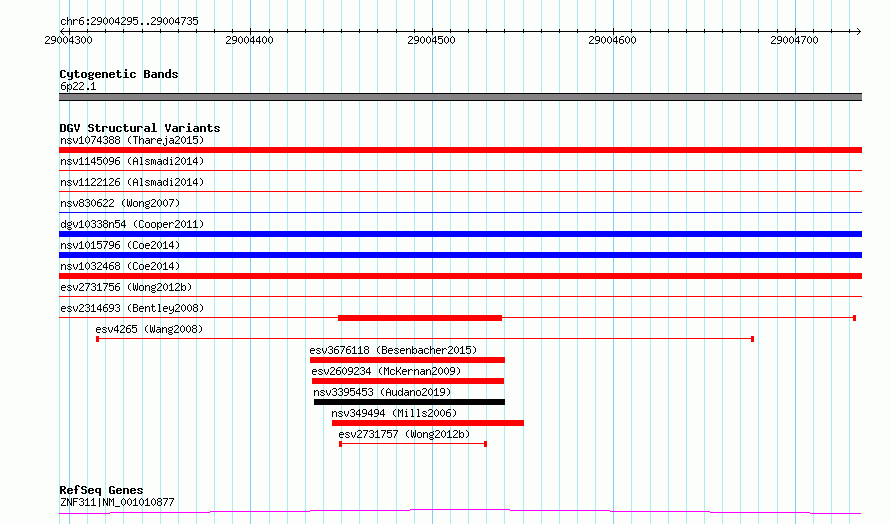
Task: Select the thick red segment of esv2314693
Action: [420, 318]
